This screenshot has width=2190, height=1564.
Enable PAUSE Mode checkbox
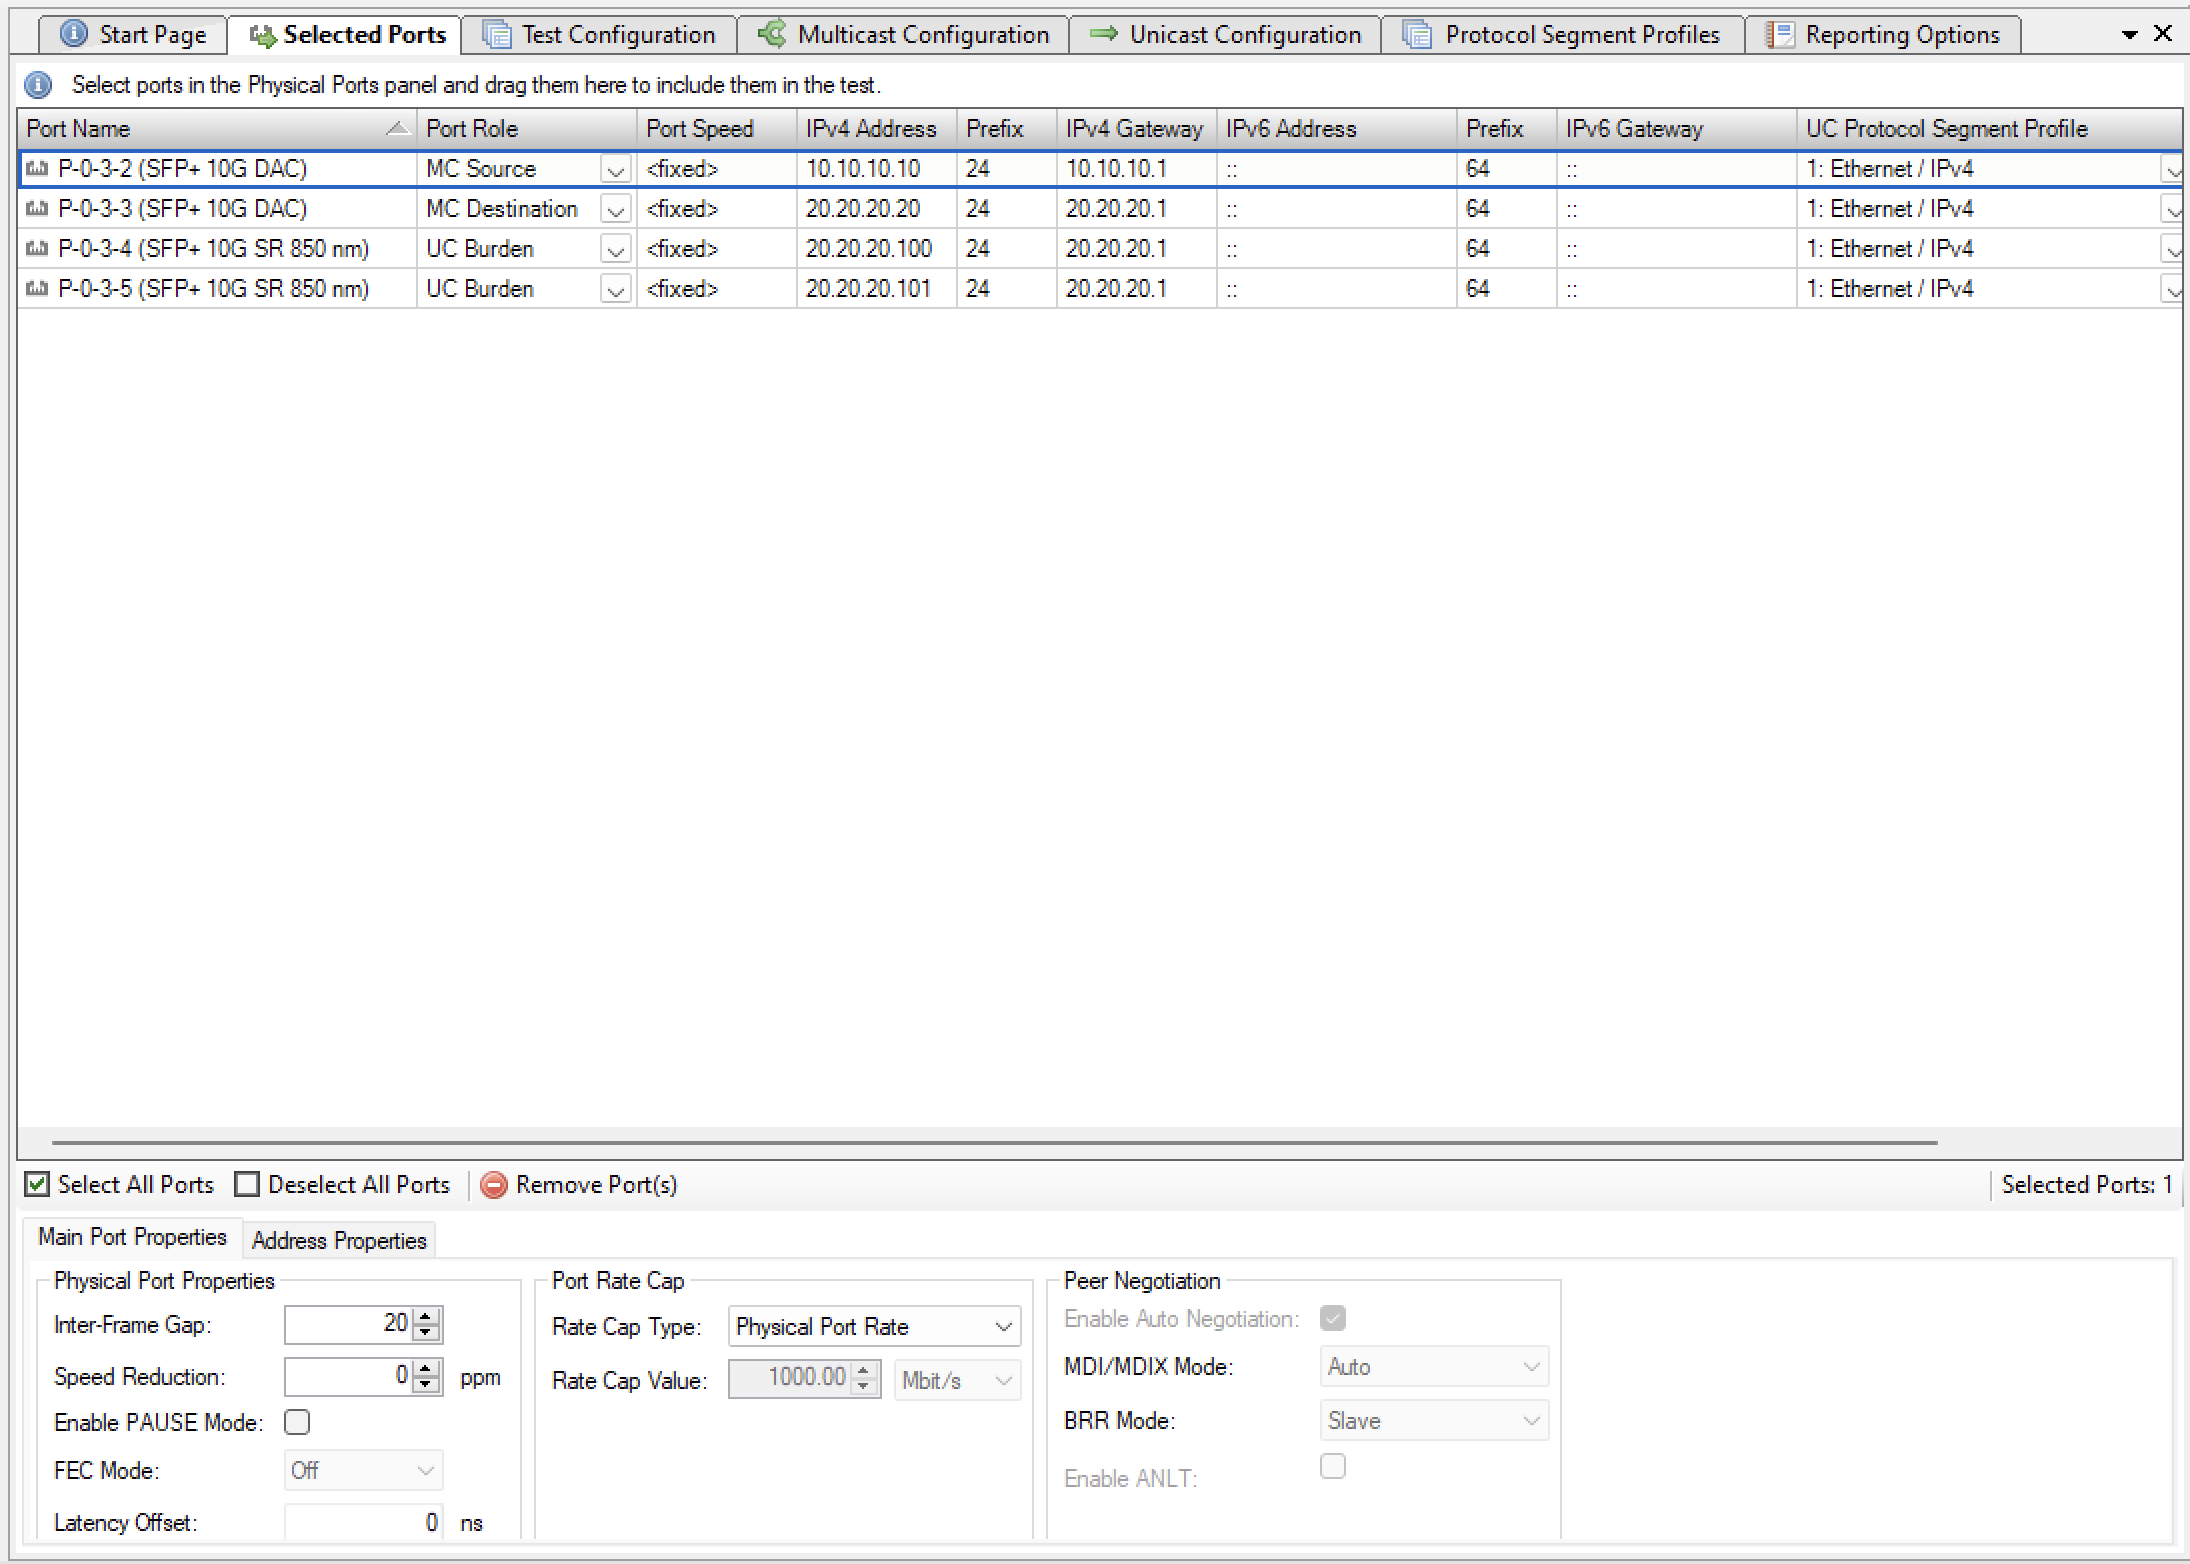tap(297, 1422)
